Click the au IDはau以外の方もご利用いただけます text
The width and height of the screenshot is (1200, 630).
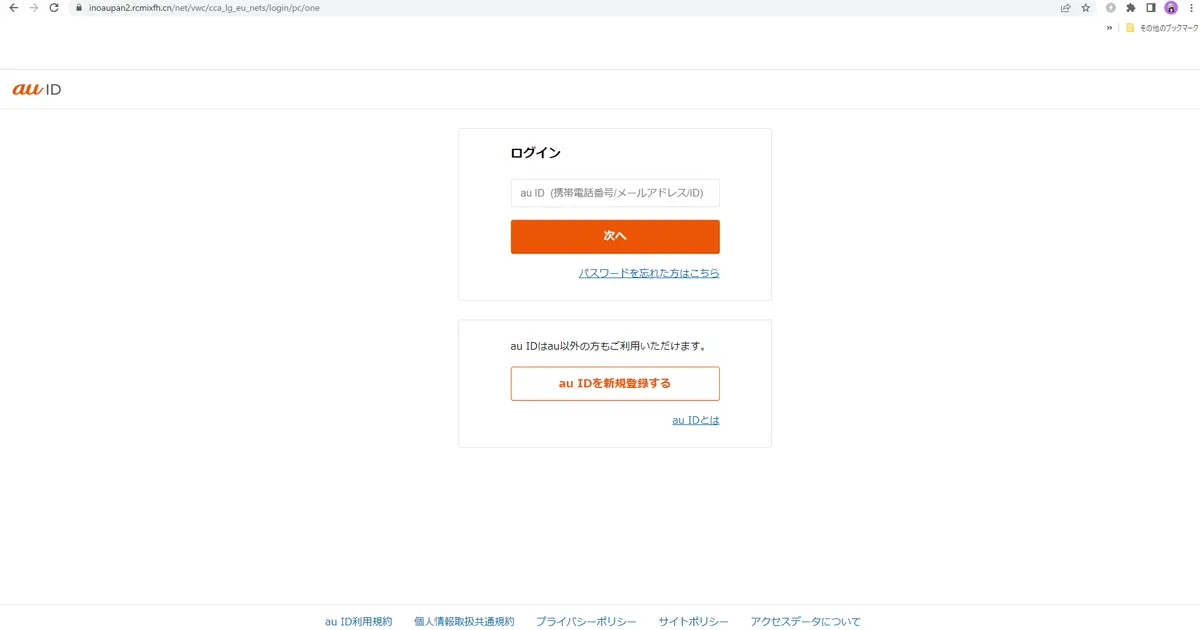609,346
